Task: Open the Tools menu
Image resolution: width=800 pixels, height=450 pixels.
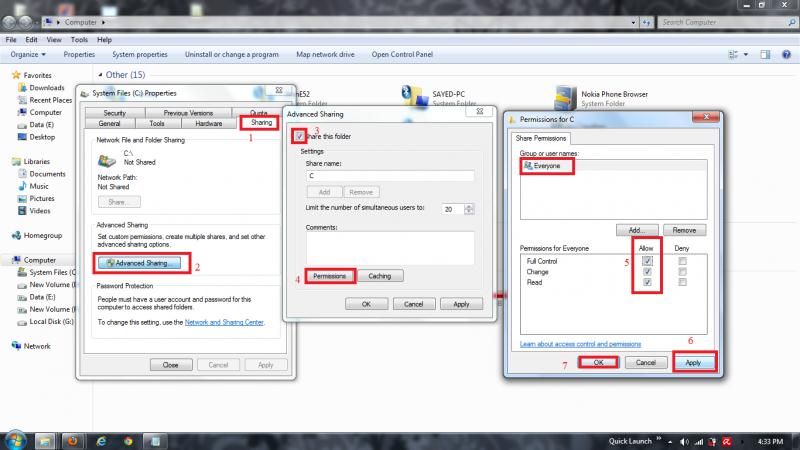Action: [x=77, y=39]
